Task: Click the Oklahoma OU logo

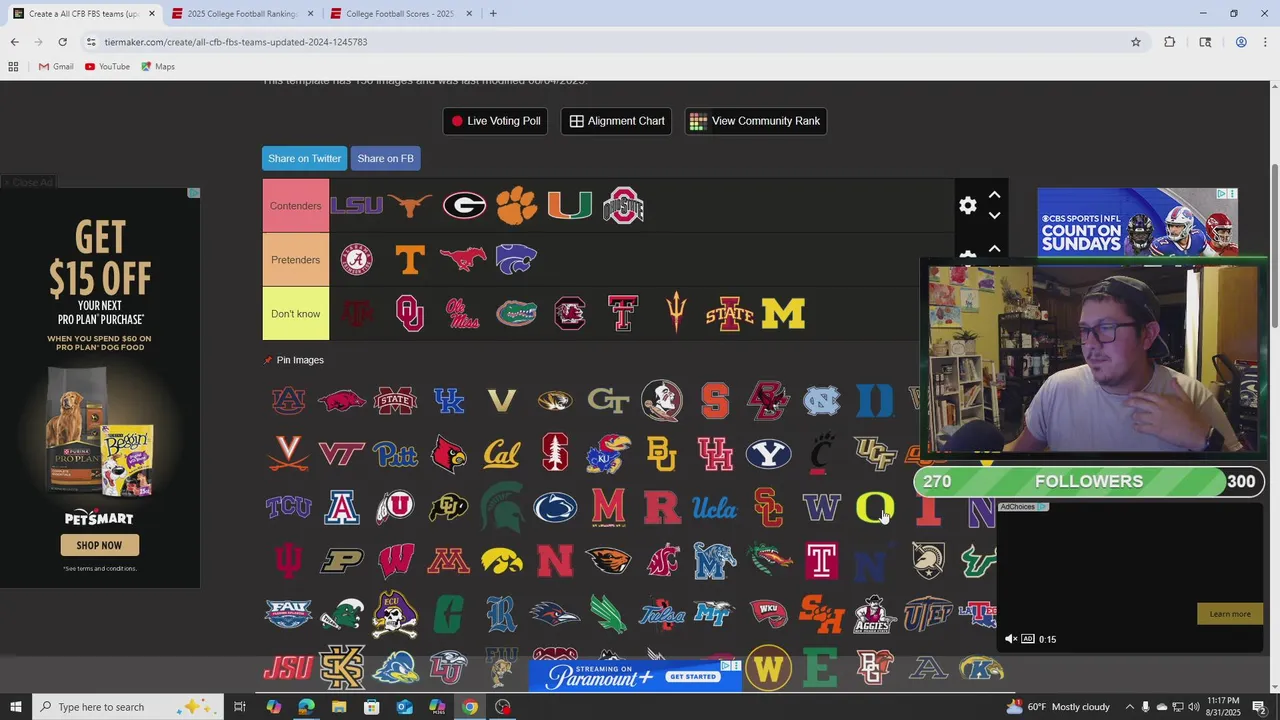Action: coord(410,314)
